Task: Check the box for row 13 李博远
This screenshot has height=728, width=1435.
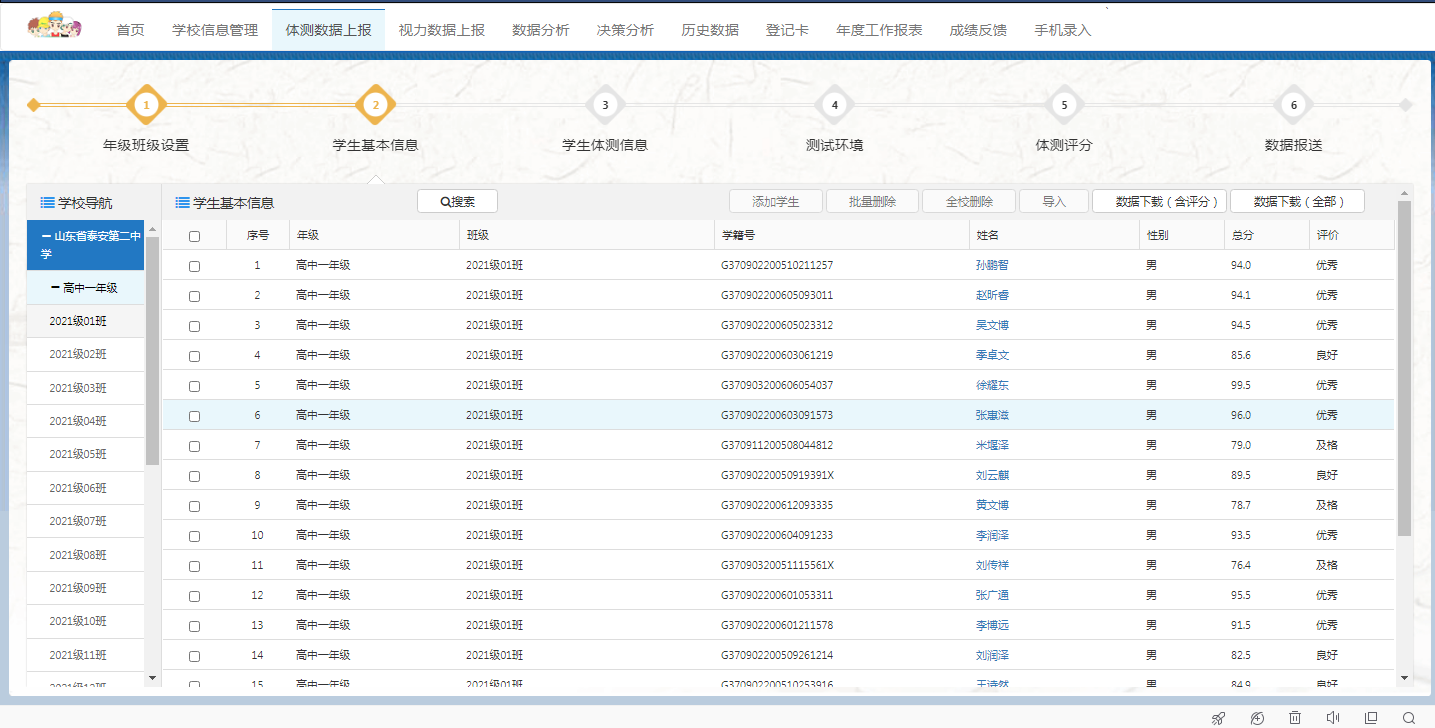Action: [x=194, y=626]
